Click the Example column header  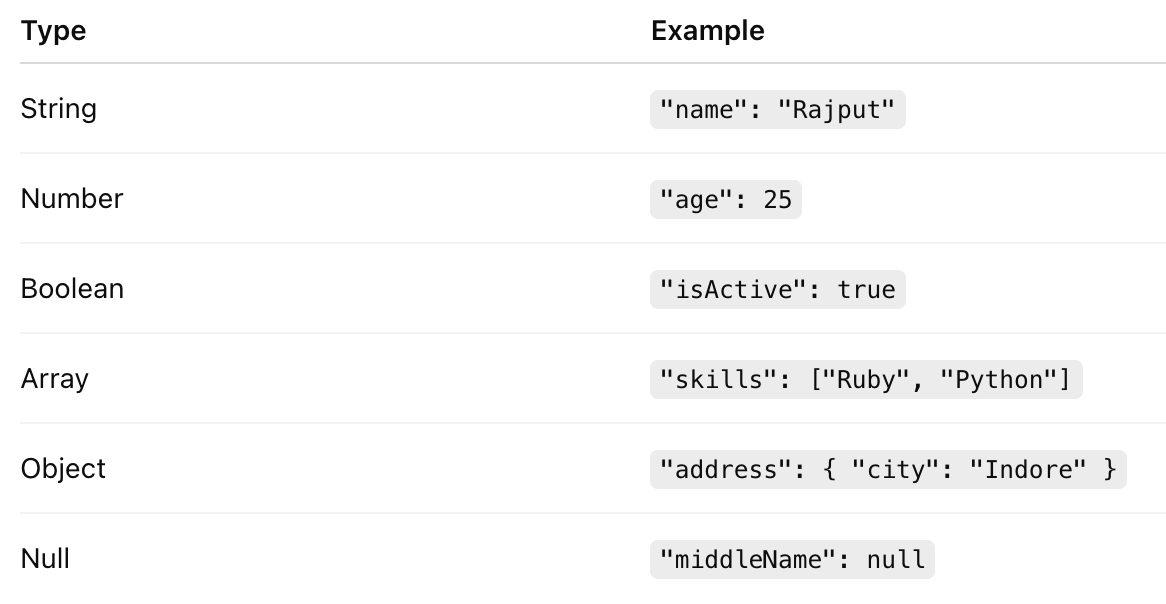[707, 30]
